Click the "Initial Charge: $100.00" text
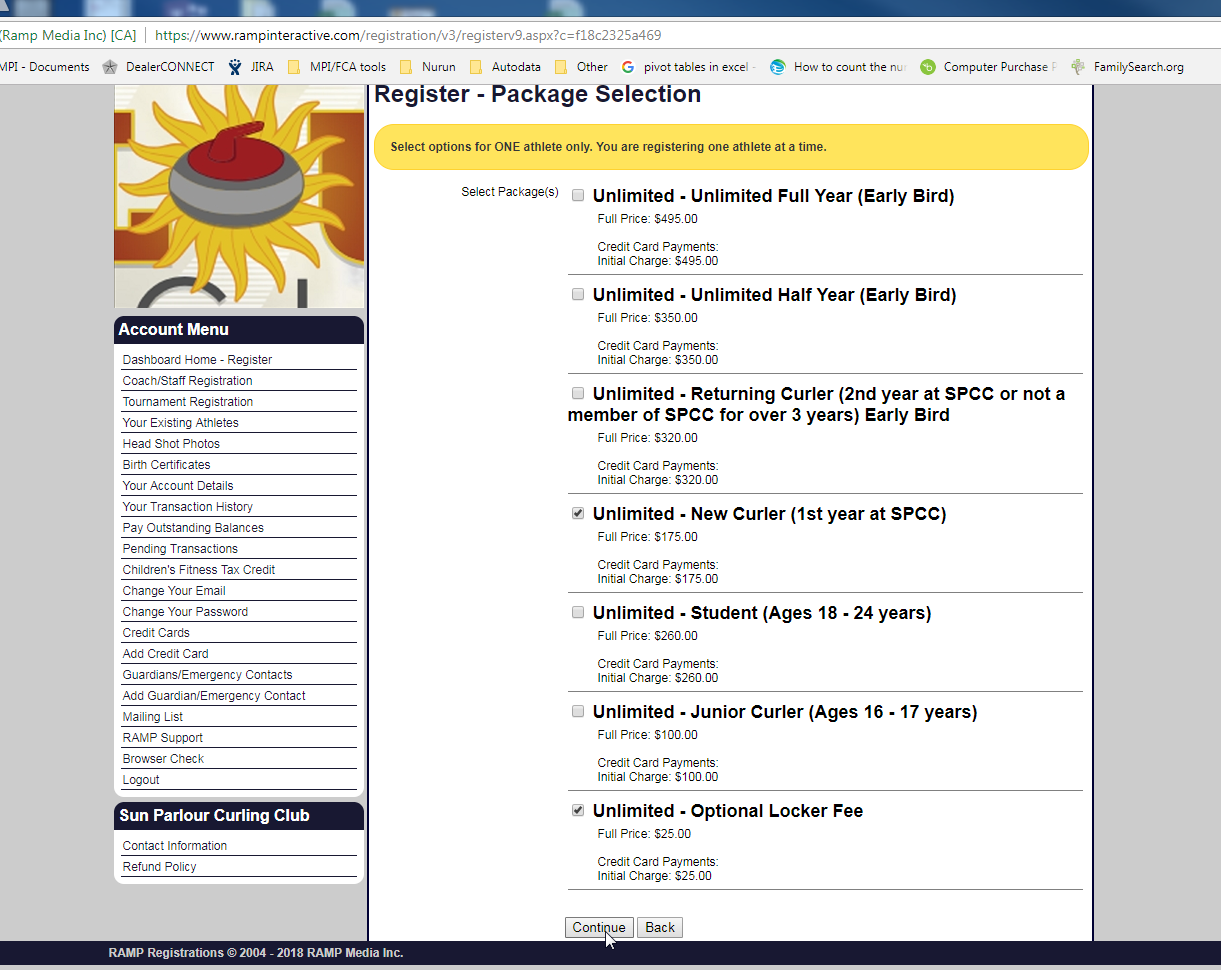The height and width of the screenshot is (970, 1221). click(658, 777)
